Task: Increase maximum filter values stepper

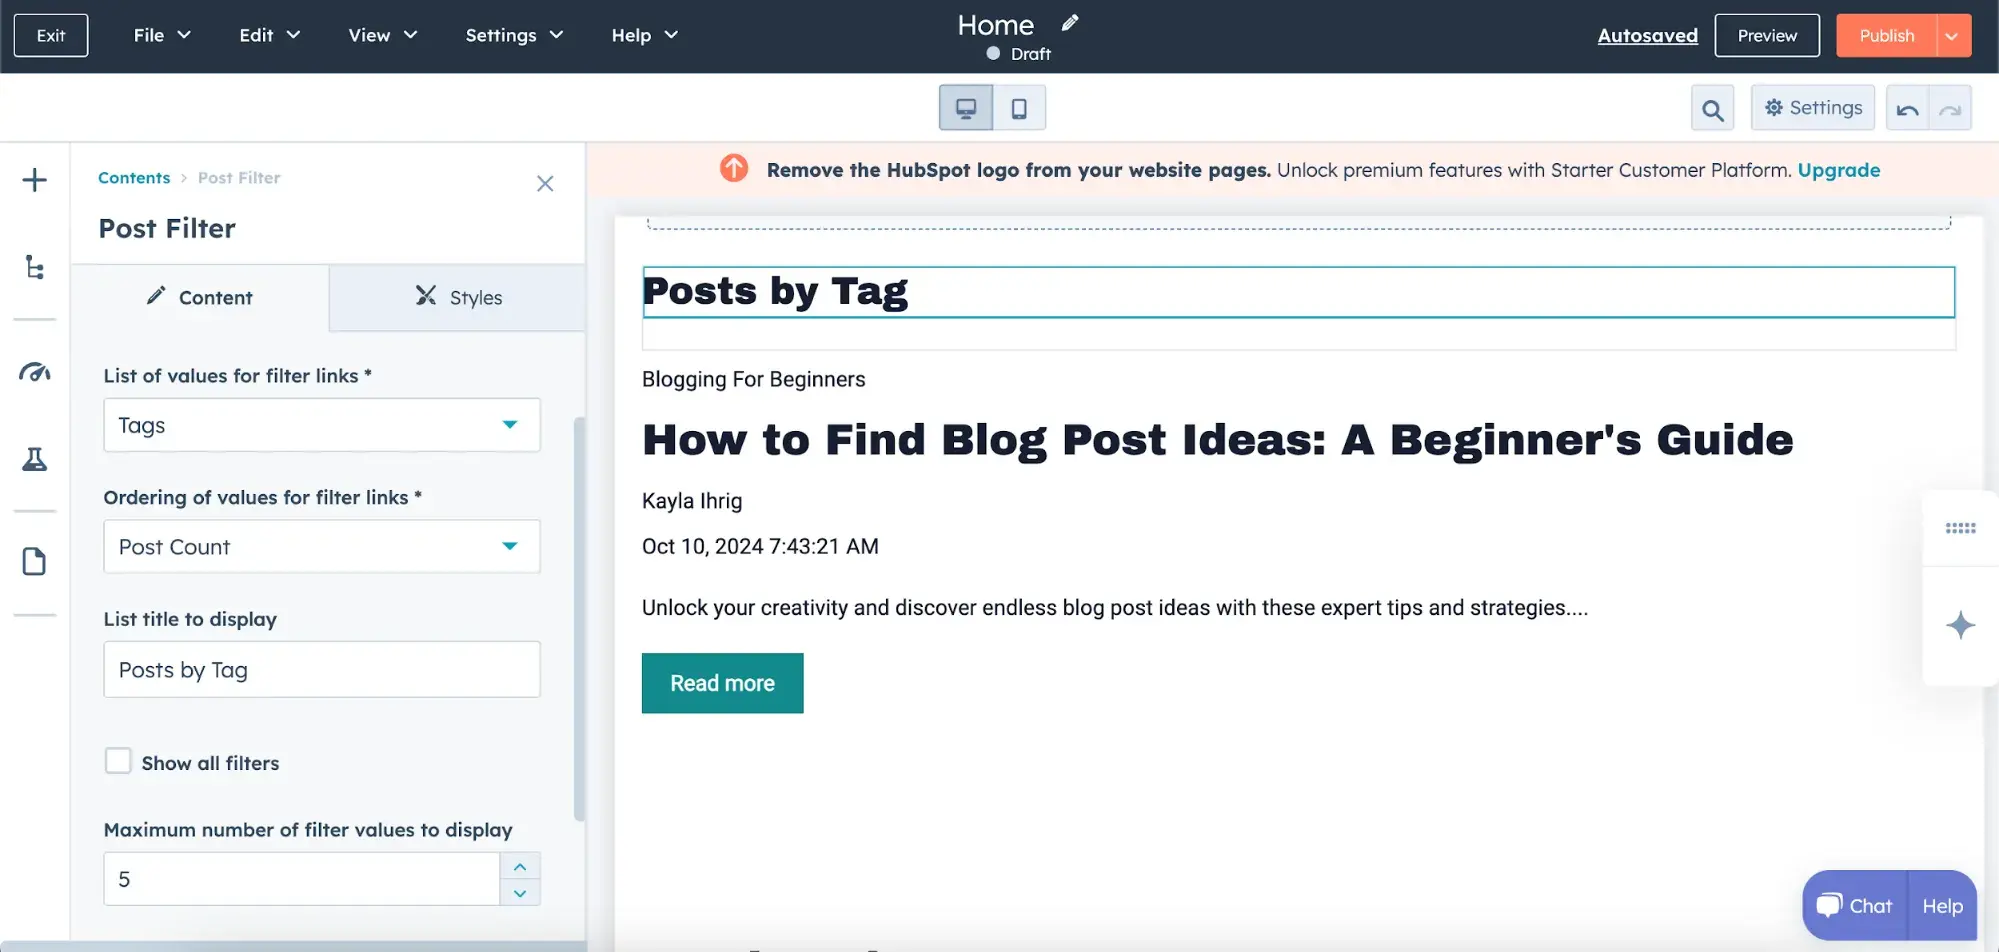Action: tap(520, 866)
